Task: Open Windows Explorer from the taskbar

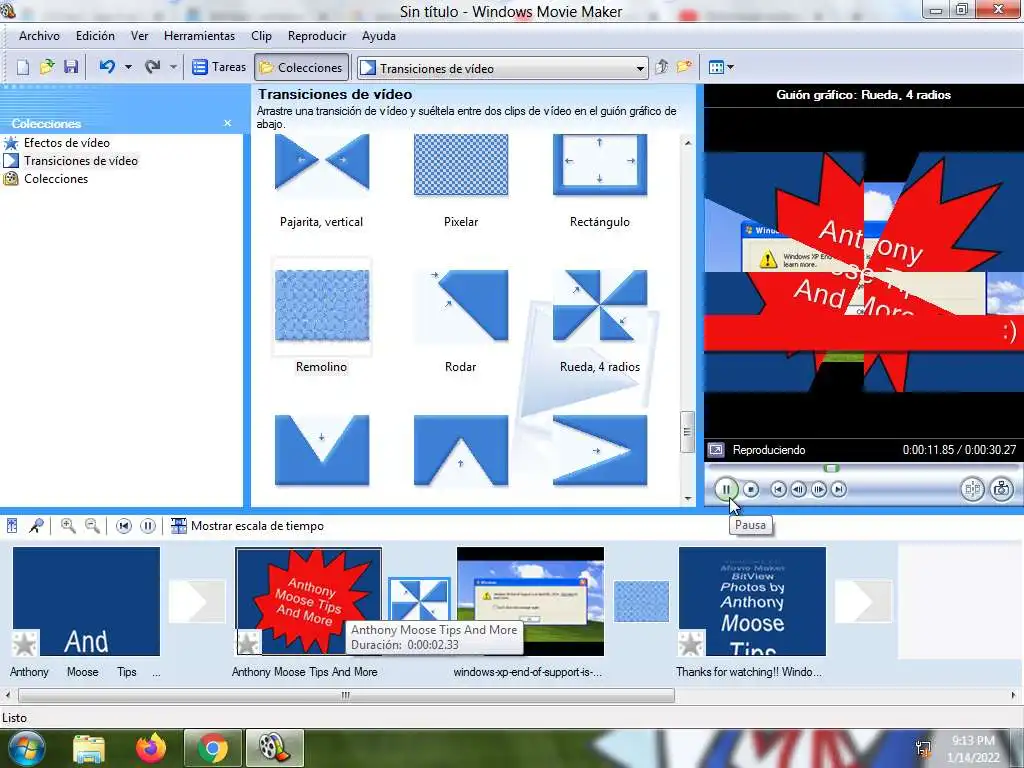Action: pyautogui.click(x=89, y=748)
